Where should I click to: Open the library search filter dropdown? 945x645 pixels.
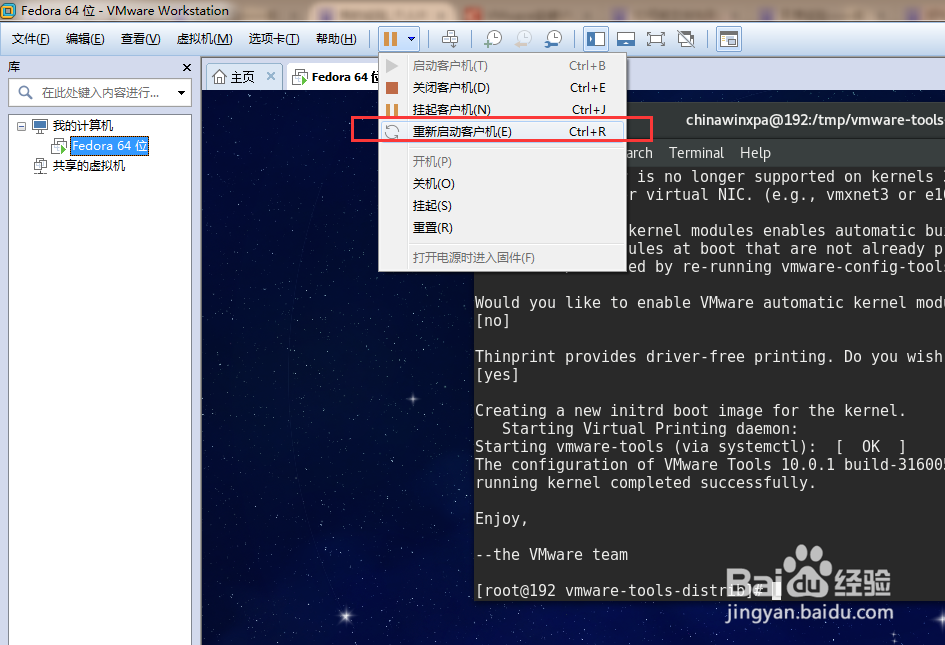181,93
